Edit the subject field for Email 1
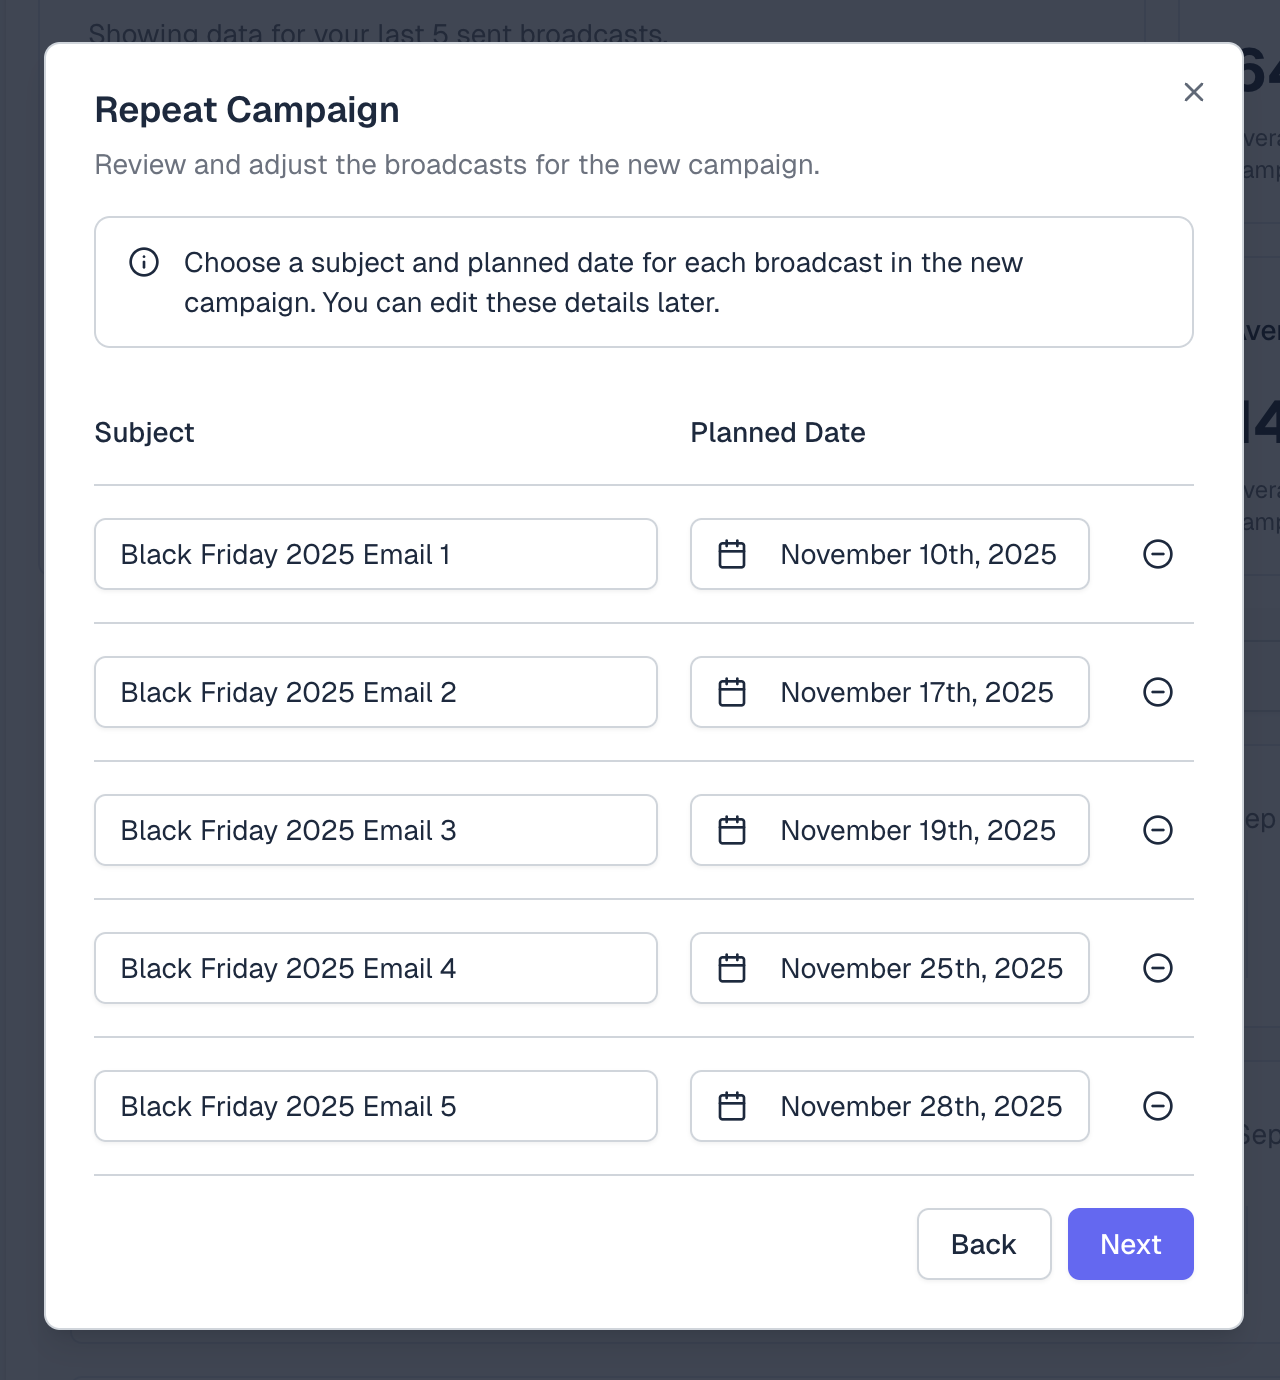1280x1380 pixels. pyautogui.click(x=375, y=554)
